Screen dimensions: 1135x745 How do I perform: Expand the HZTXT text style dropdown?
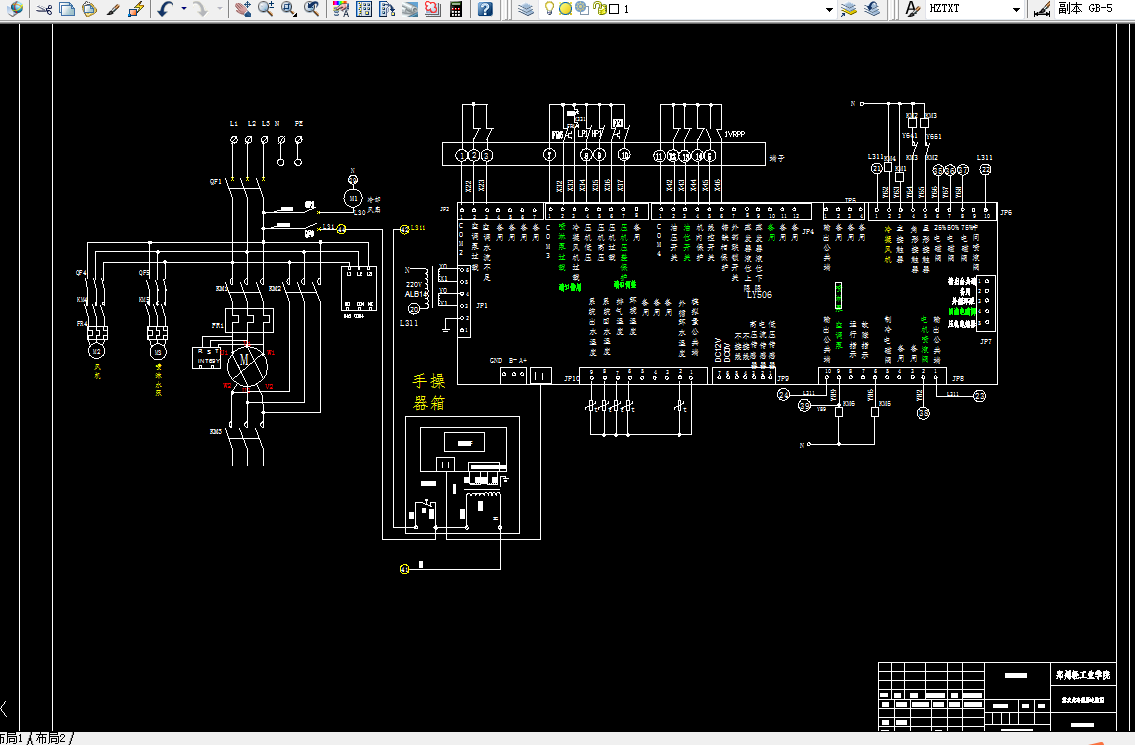pos(1016,9)
